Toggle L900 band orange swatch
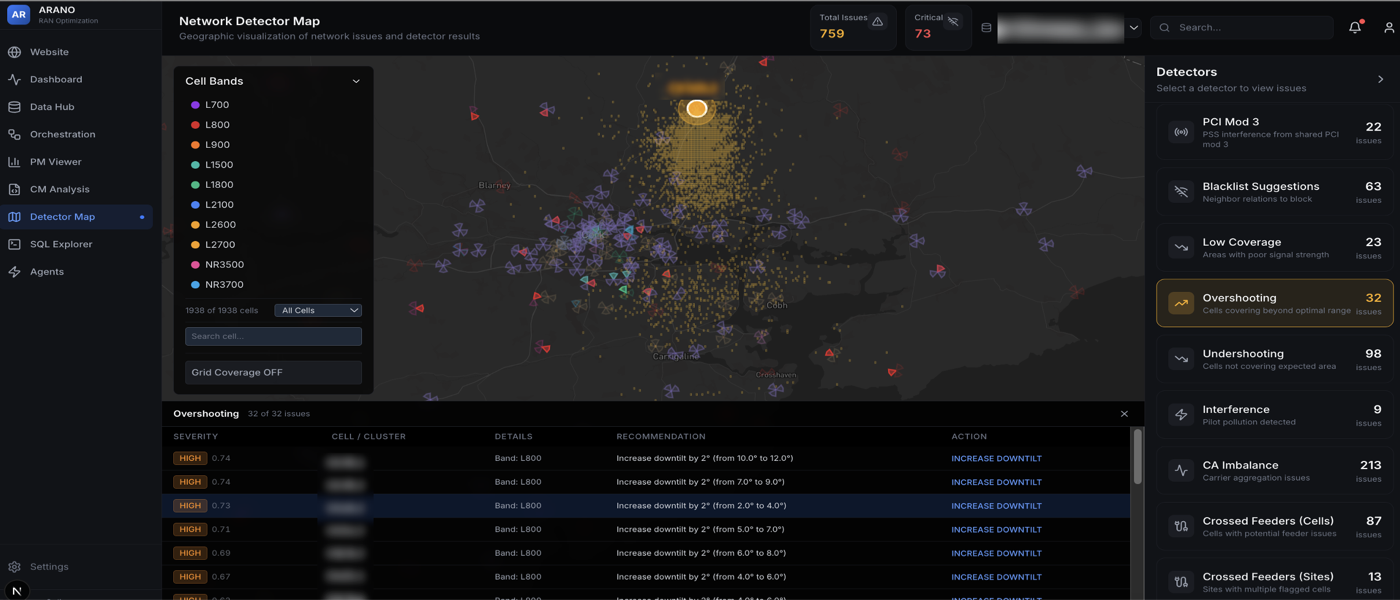 tap(195, 145)
